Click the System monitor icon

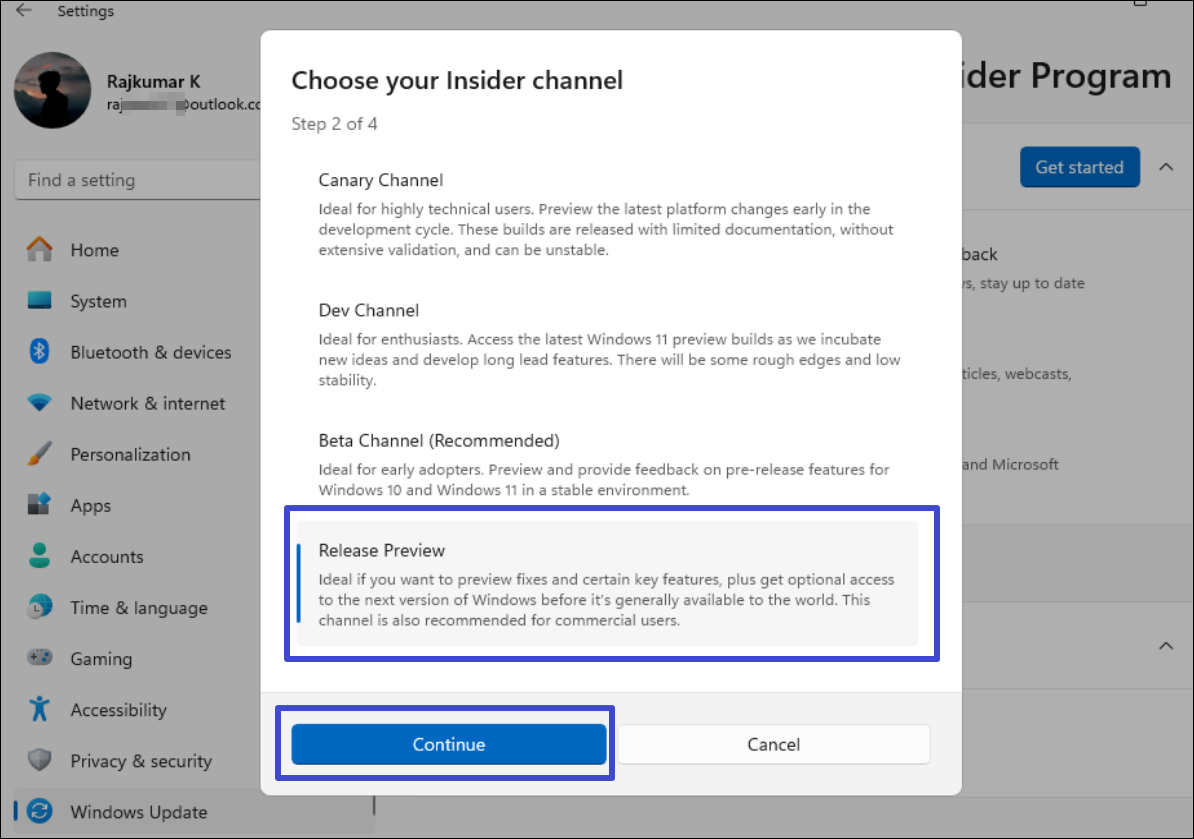pyautogui.click(x=40, y=301)
